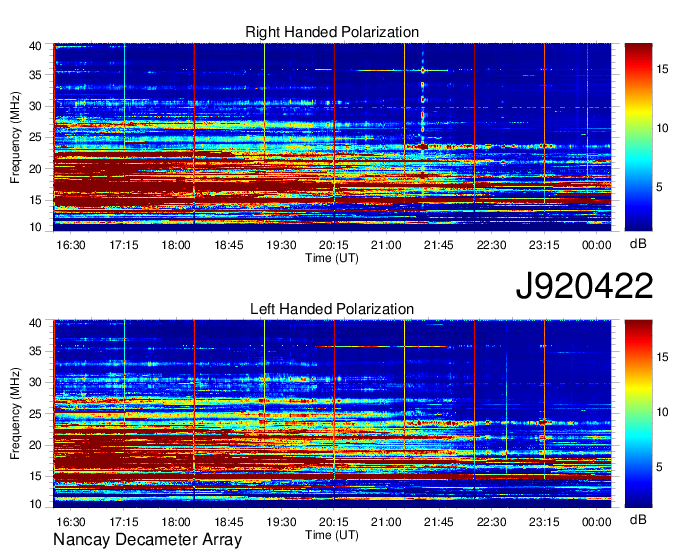
Task: Click the left-handed polarization spectrogram plot
Action: click(332, 414)
